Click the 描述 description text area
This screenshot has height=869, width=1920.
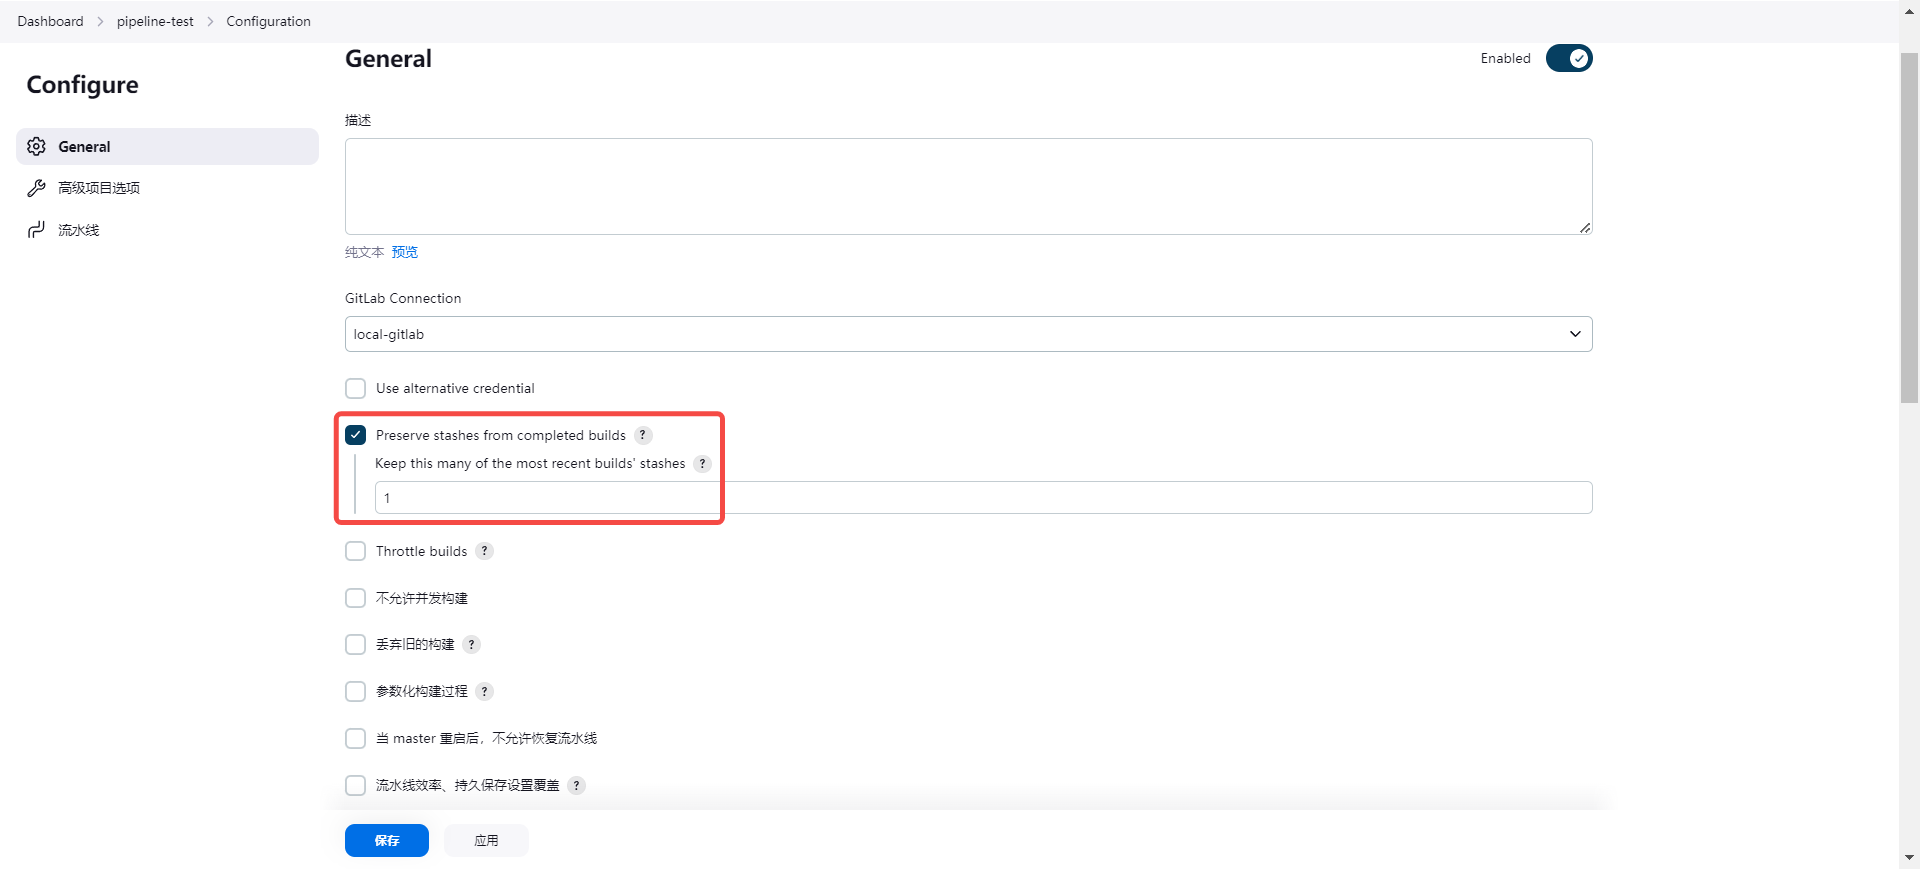click(967, 186)
